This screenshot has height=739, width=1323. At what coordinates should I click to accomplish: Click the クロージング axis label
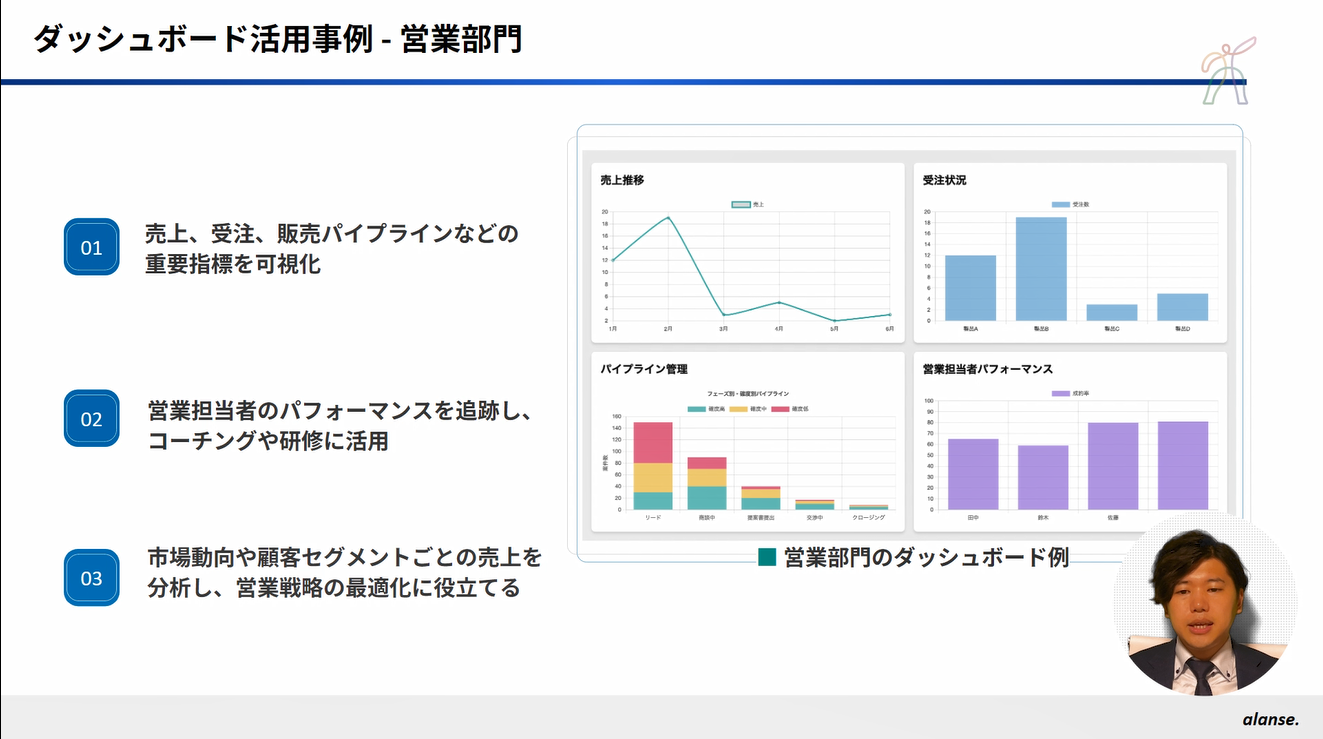pyautogui.click(x=869, y=518)
